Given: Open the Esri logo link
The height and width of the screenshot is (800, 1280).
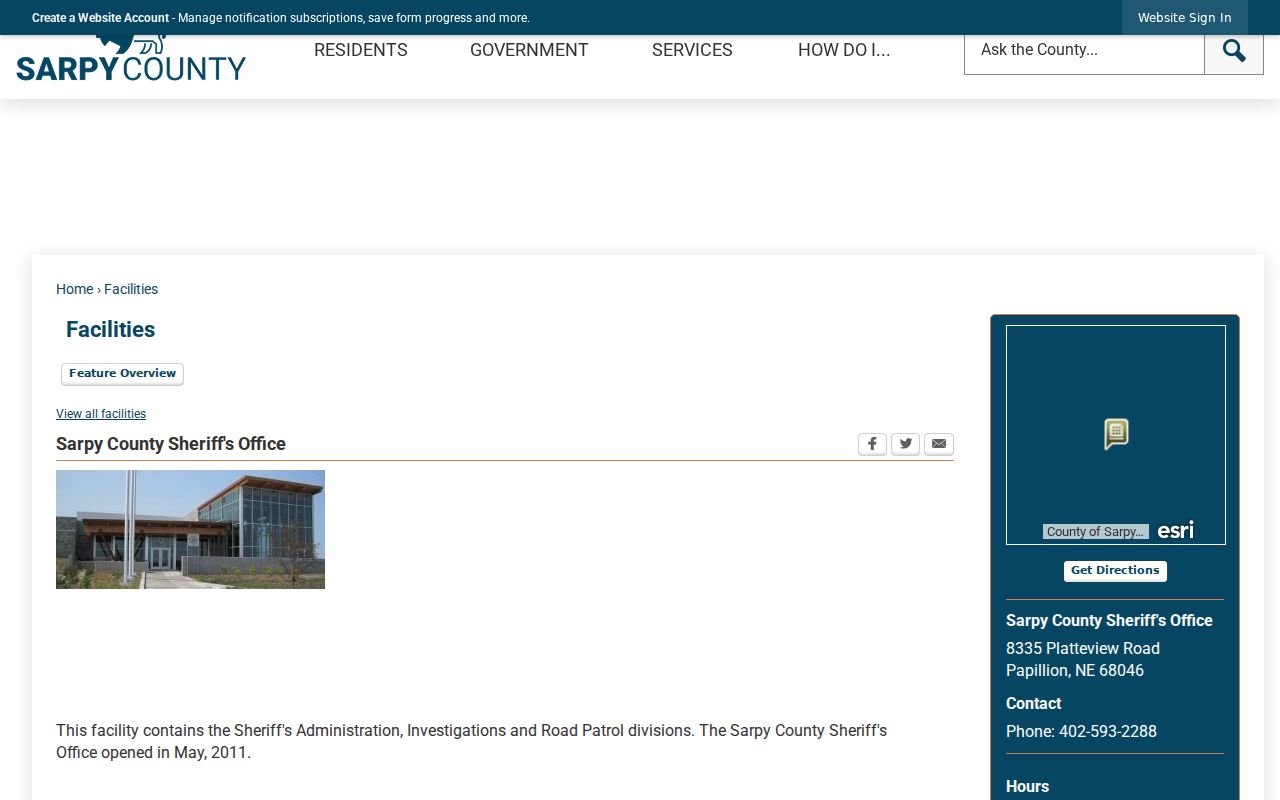Looking at the screenshot, I should [1175, 530].
